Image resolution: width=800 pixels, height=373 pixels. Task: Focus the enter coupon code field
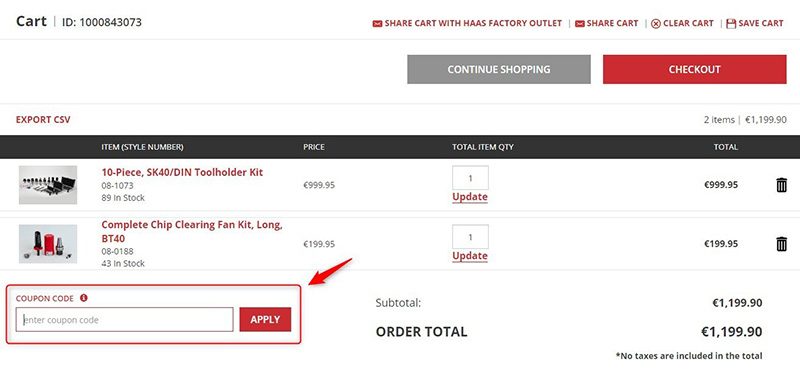pyautogui.click(x=124, y=319)
